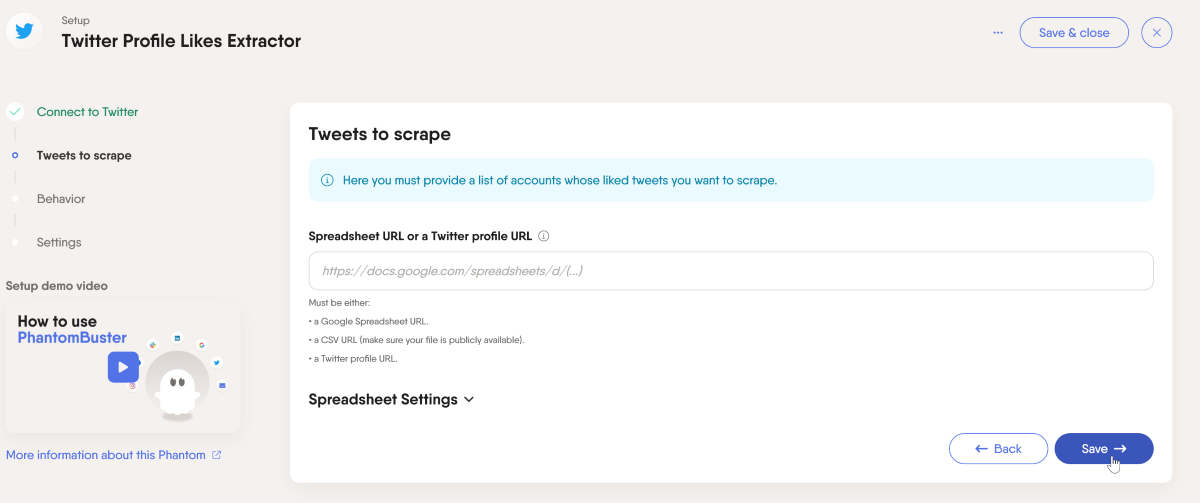Viewport: 1200px width, 503px height.
Task: Click the Back button
Action: click(998, 449)
